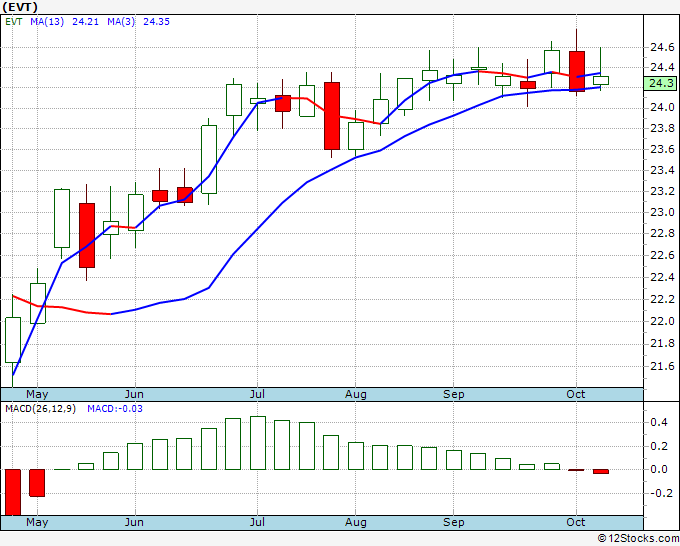Click the 0.0 MACD axis label
680x546 pixels.
tap(659, 469)
